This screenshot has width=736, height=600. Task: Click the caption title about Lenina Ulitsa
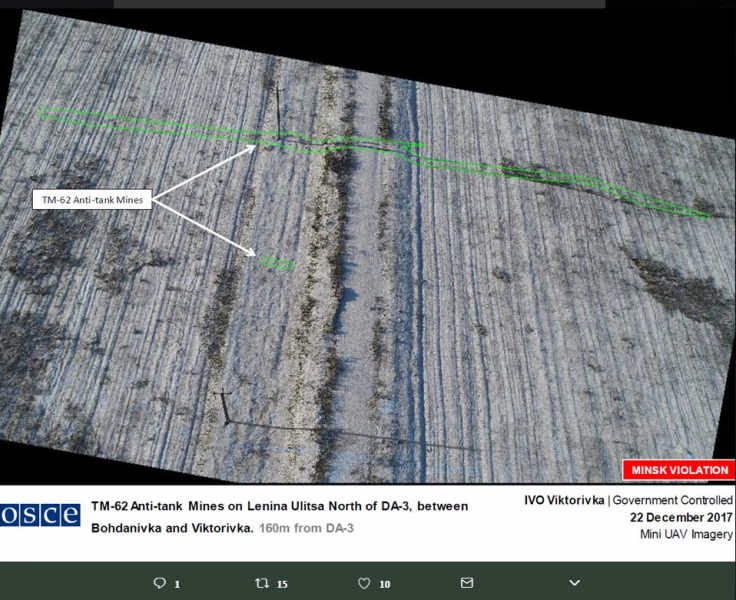coord(279,507)
